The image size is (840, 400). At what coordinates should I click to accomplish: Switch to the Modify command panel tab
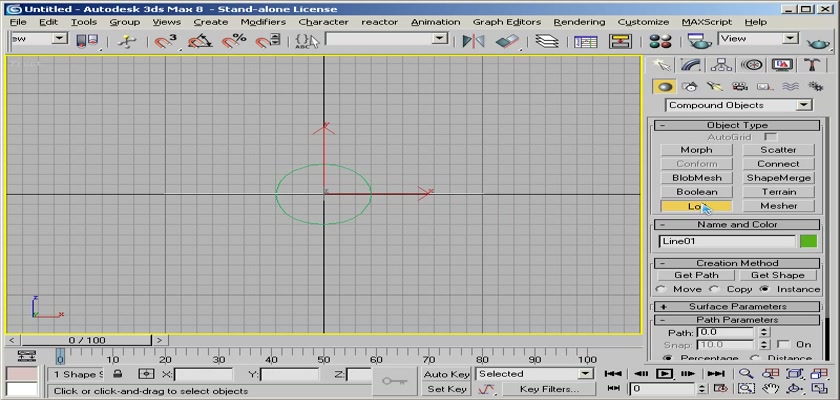[x=691, y=65]
